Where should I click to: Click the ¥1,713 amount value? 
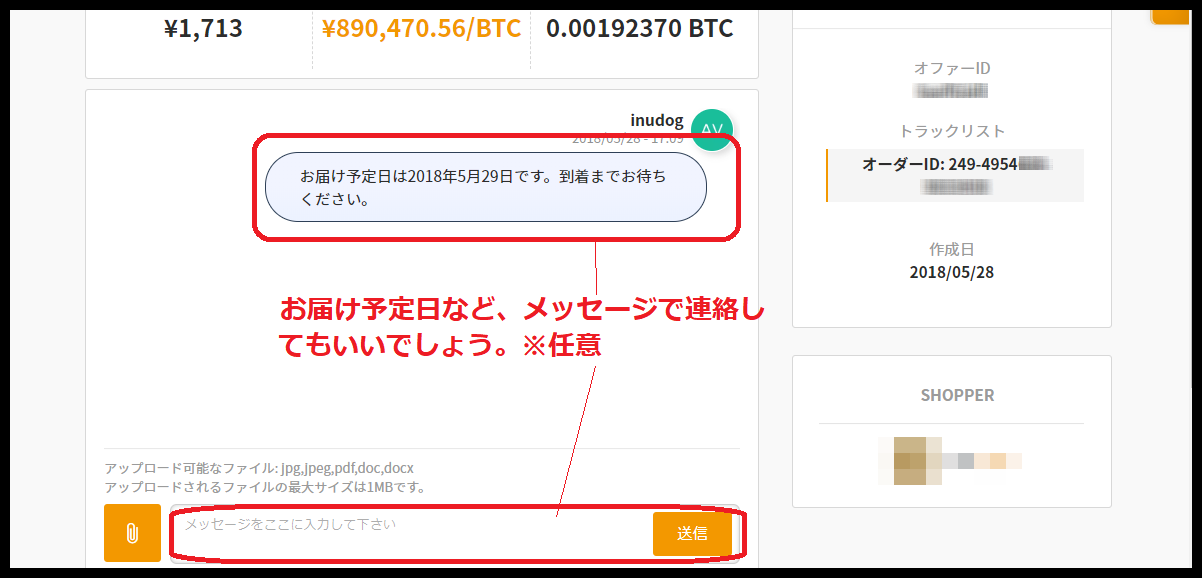click(204, 28)
